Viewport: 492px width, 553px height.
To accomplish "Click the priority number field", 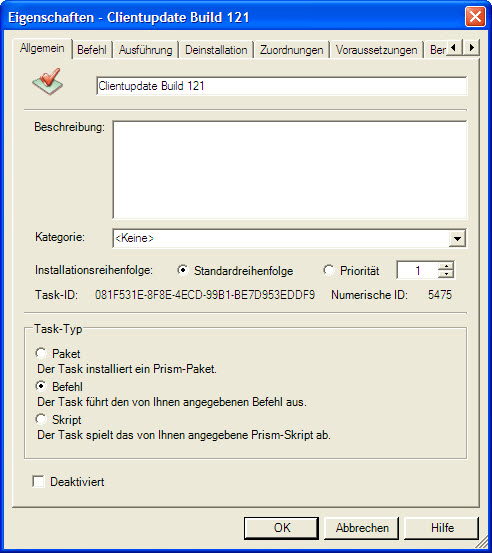I will (x=418, y=271).
